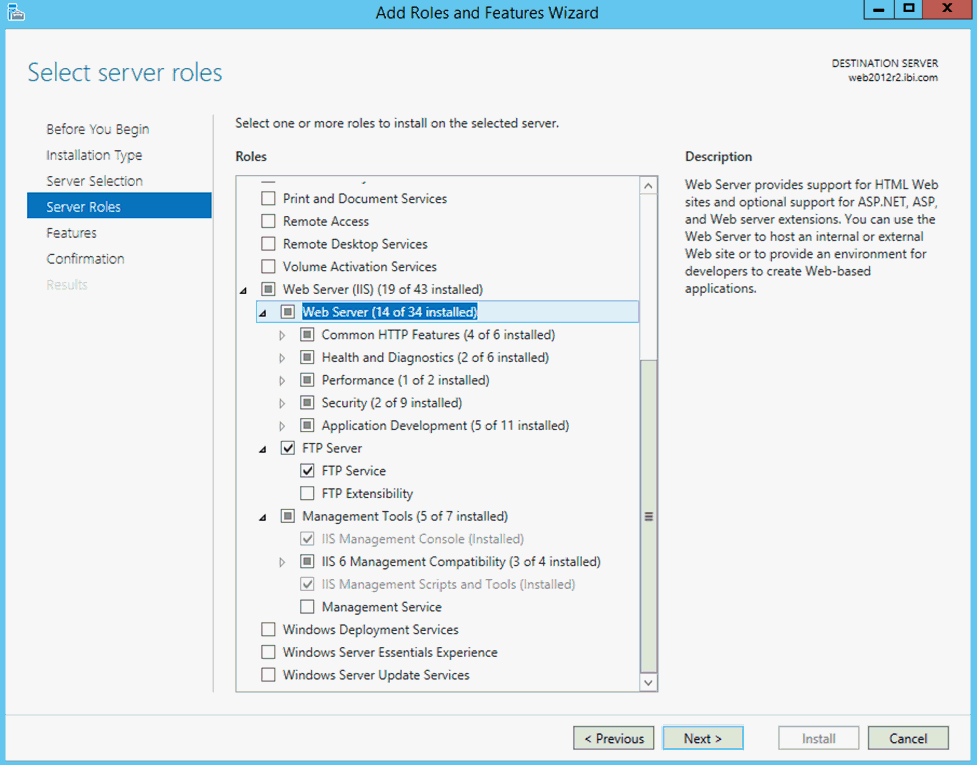Check the Management Service checkbox
The image size is (977, 765).
pyautogui.click(x=307, y=607)
